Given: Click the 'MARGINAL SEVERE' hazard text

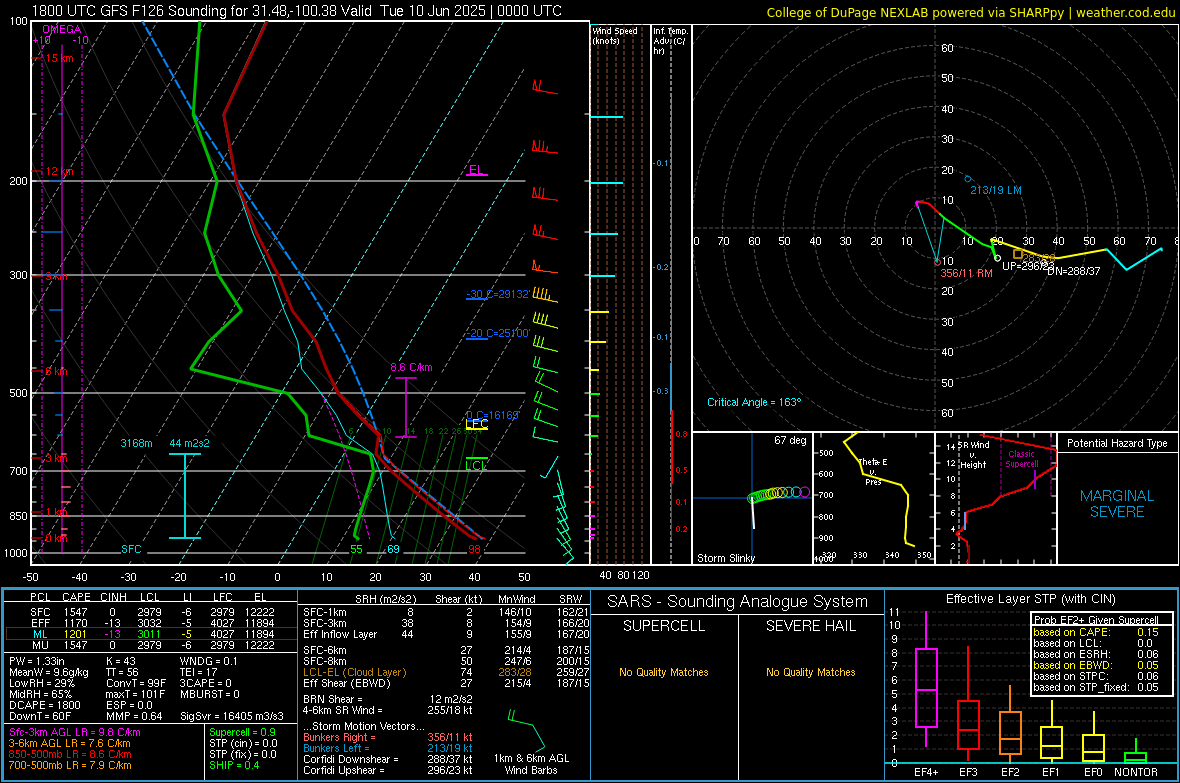Looking at the screenshot, I should click(1117, 504).
